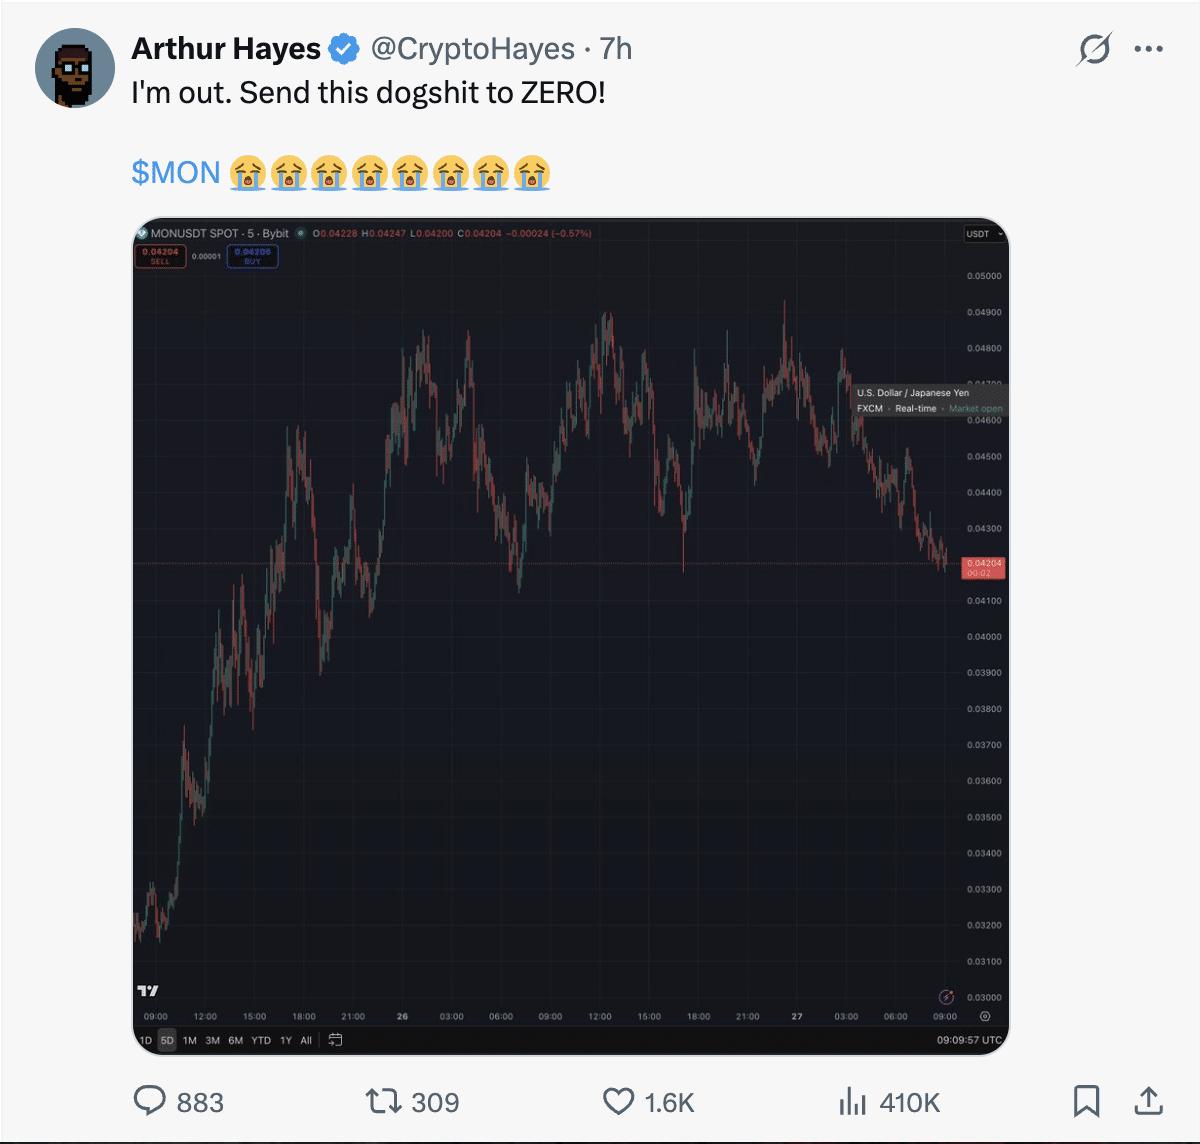Click the go-to-date calendar icon in chart
This screenshot has width=1200, height=1144.
[336, 1040]
